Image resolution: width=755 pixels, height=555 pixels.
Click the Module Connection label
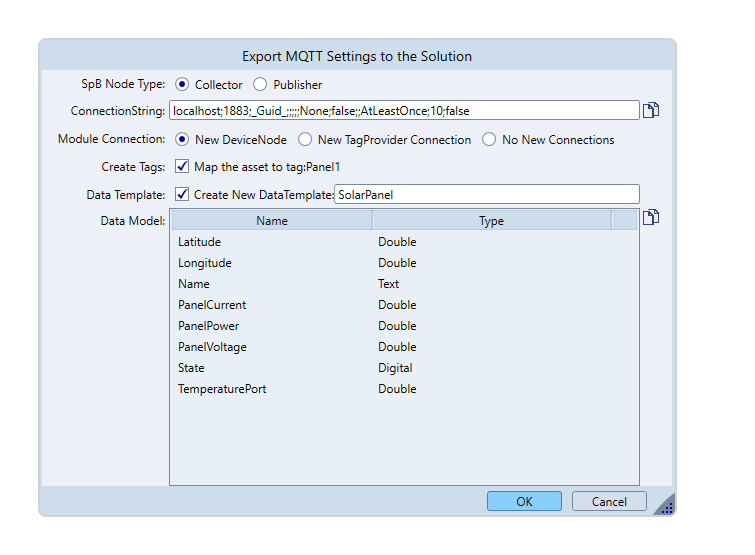point(111,139)
